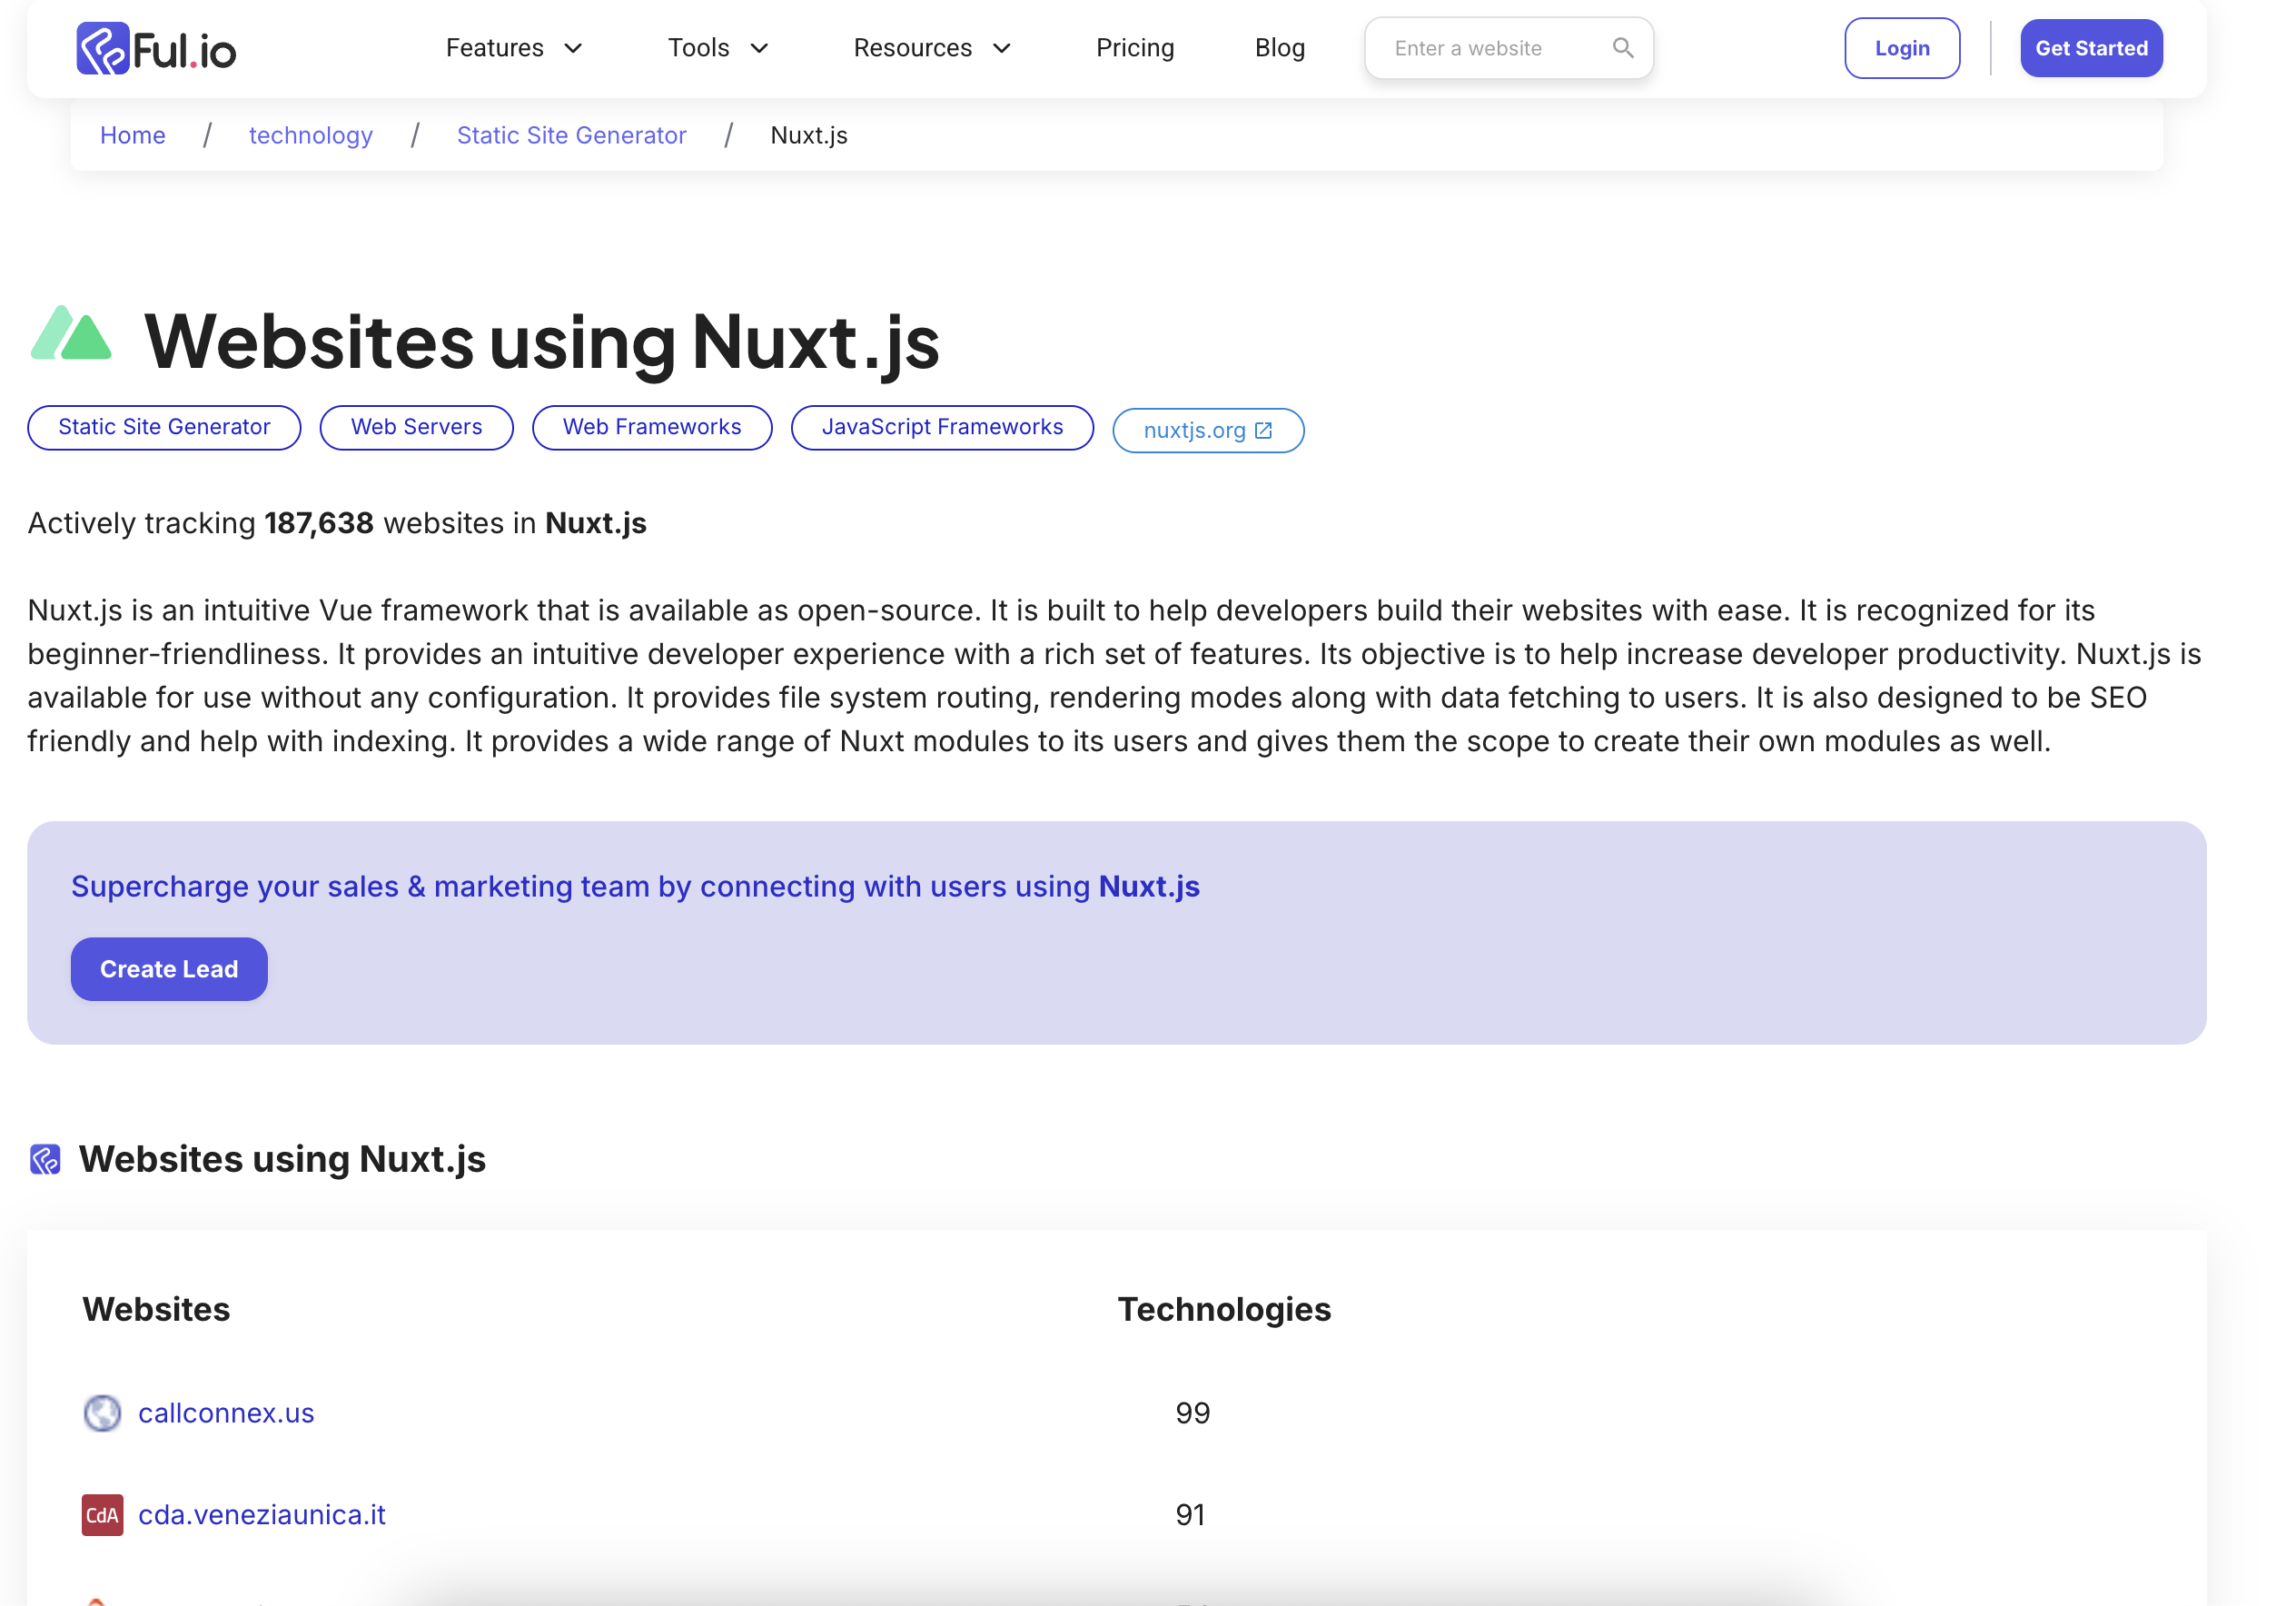Image resolution: width=2296 pixels, height=1606 pixels.
Task: Click the Ful.io logo icon
Action: point(103,48)
